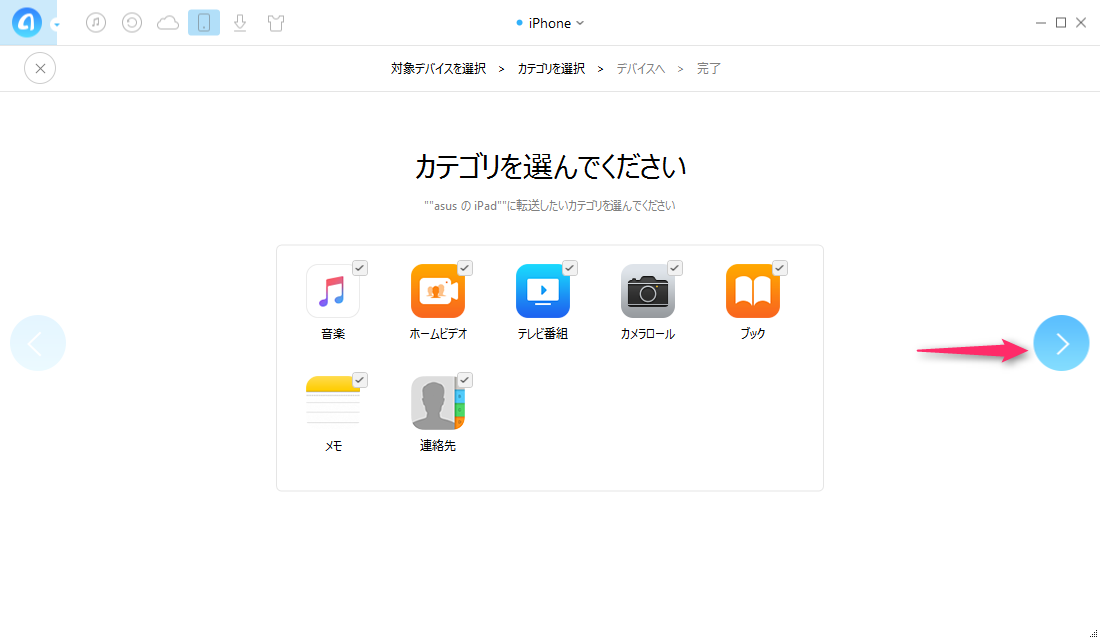The width and height of the screenshot is (1100, 640).
Task: Open the dropdown arrow beside AnyTrans logo
Action: point(57,25)
